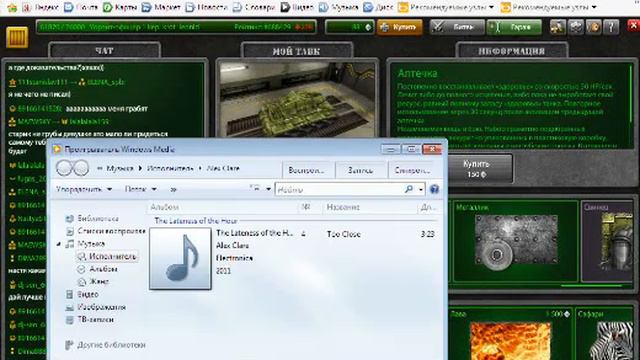Image resolution: width=640 pixels, height=360 pixels.
Task: Open game help question mark icon
Action: (x=611, y=27)
